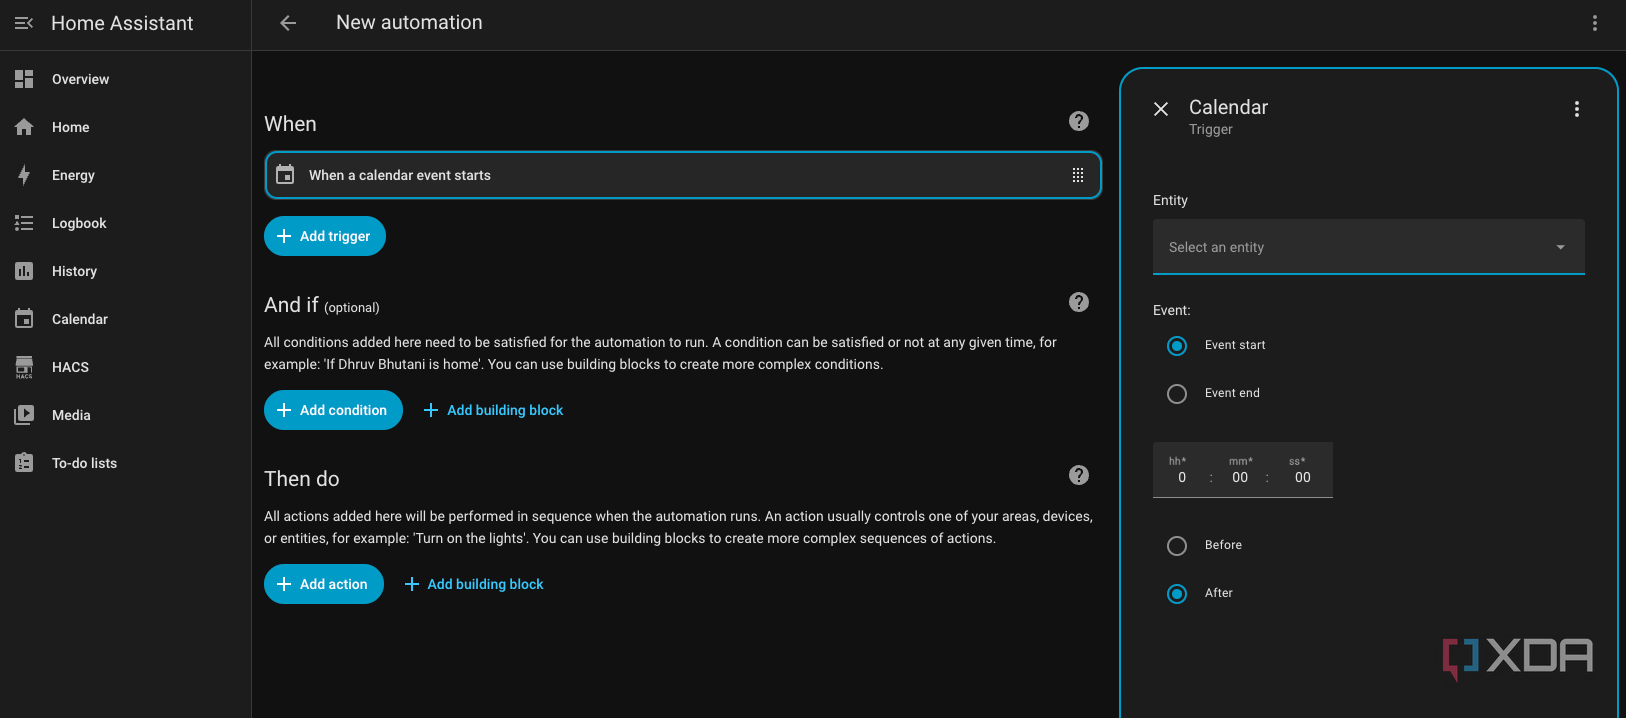
Task: Choose the After offset radio button
Action: (1177, 594)
